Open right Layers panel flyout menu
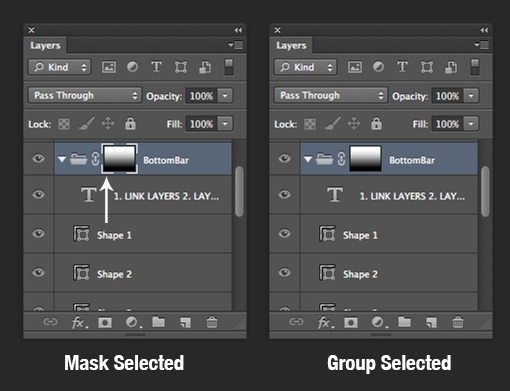The image size is (510, 391). [x=482, y=45]
